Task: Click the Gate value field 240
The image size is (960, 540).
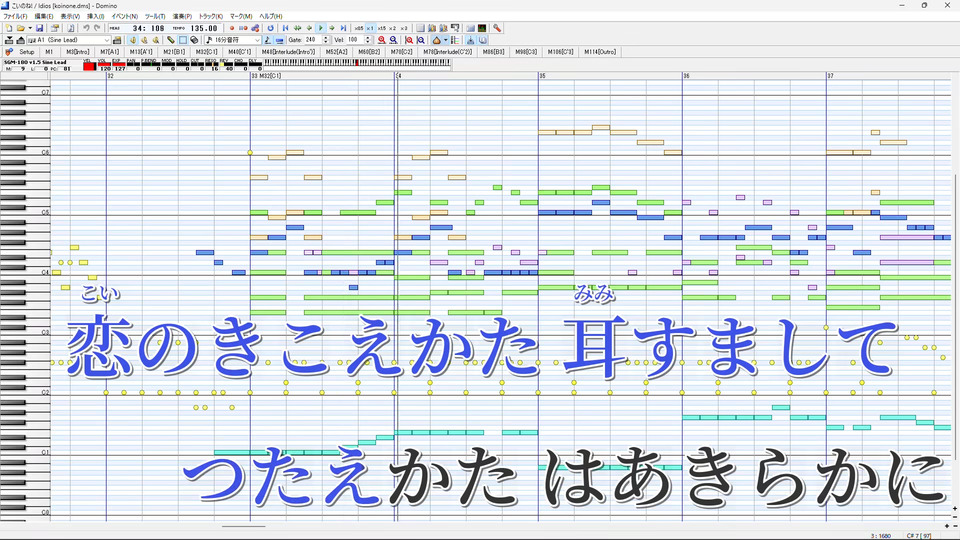Action: [x=312, y=40]
